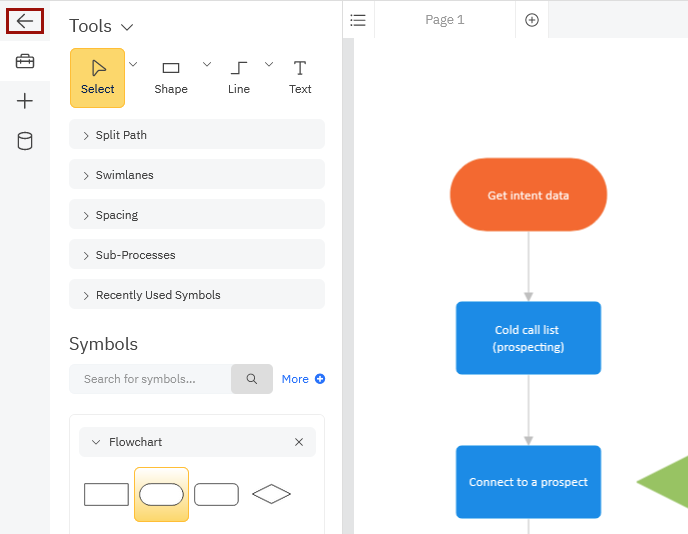Image resolution: width=688 pixels, height=534 pixels.
Task: Add a new page with plus button
Action: click(x=532, y=20)
